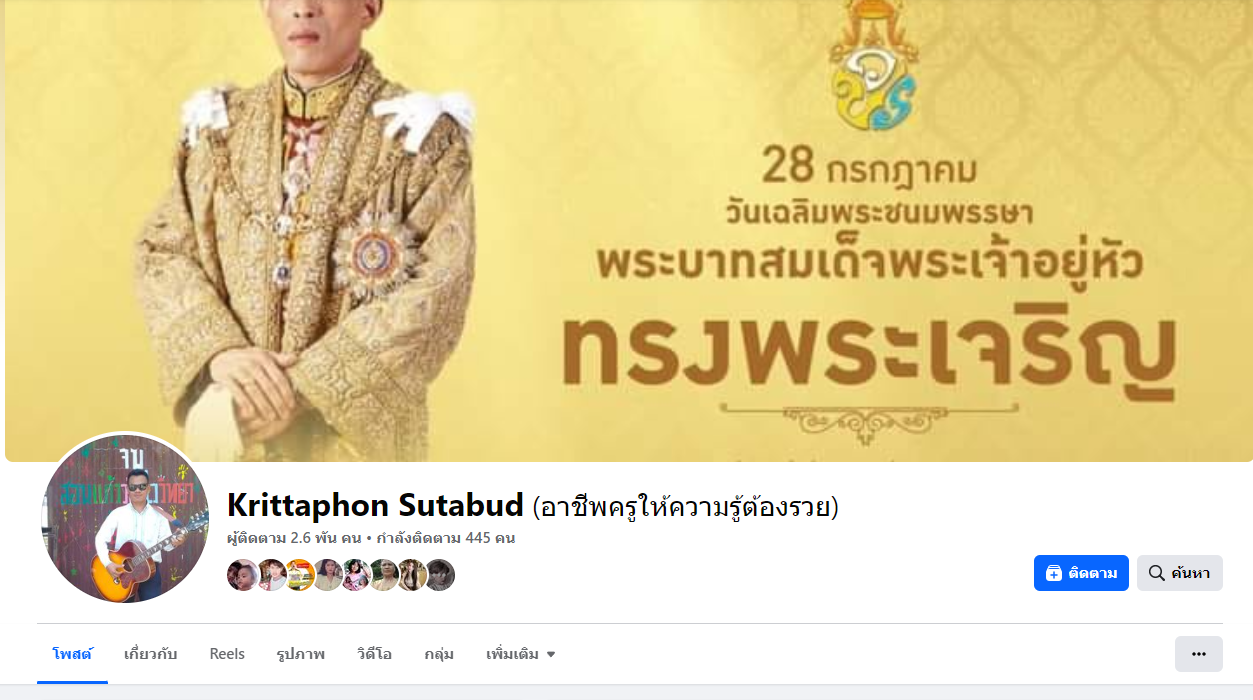Click the ติดตาม follow button

[1081, 573]
